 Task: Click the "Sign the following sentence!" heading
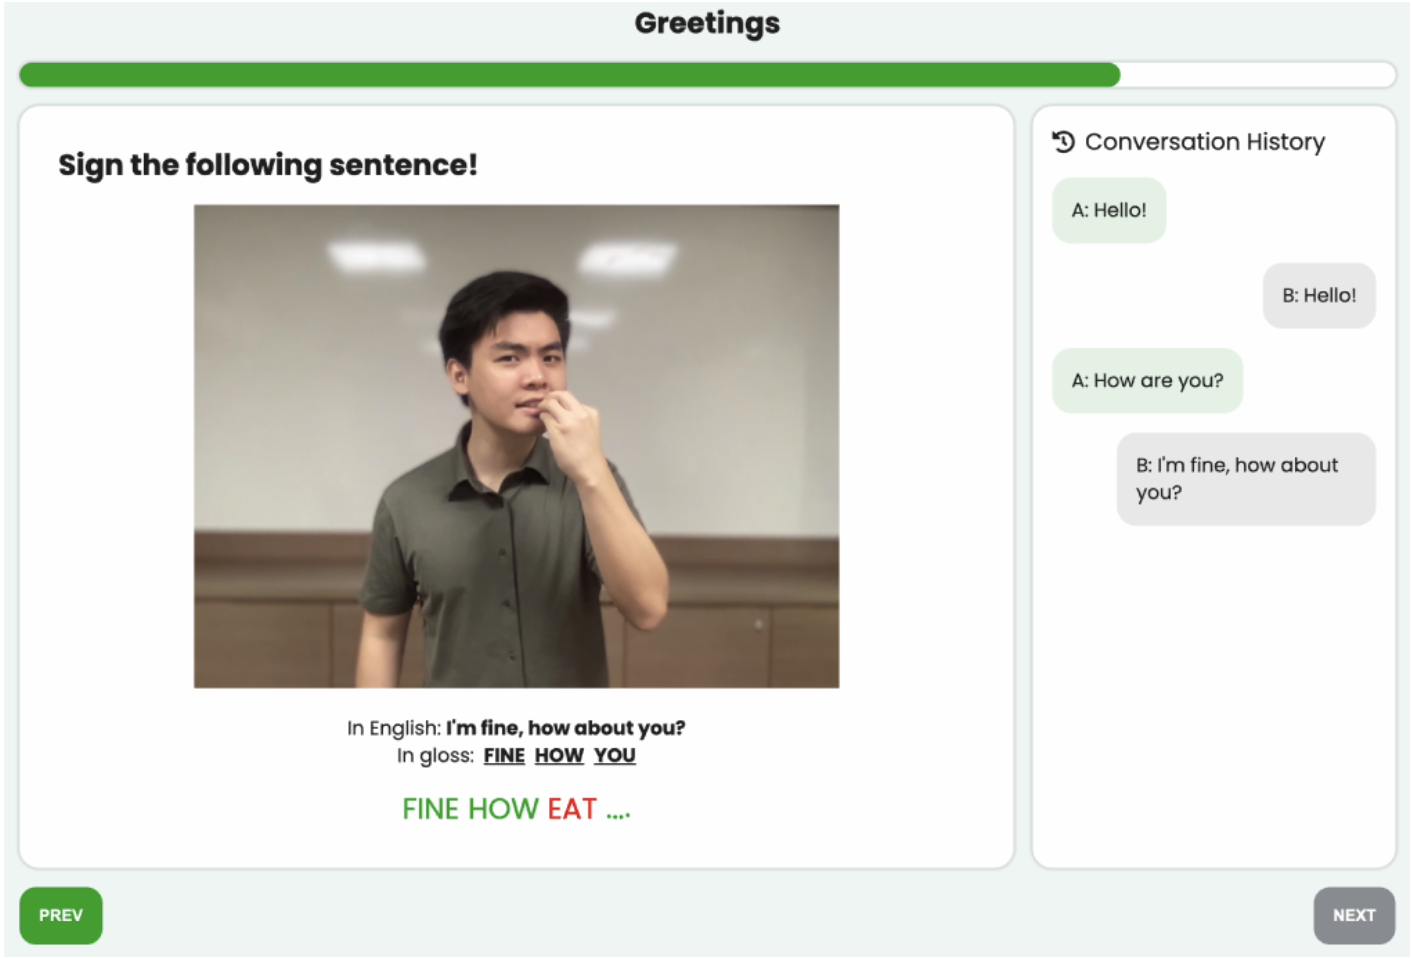[x=268, y=165]
